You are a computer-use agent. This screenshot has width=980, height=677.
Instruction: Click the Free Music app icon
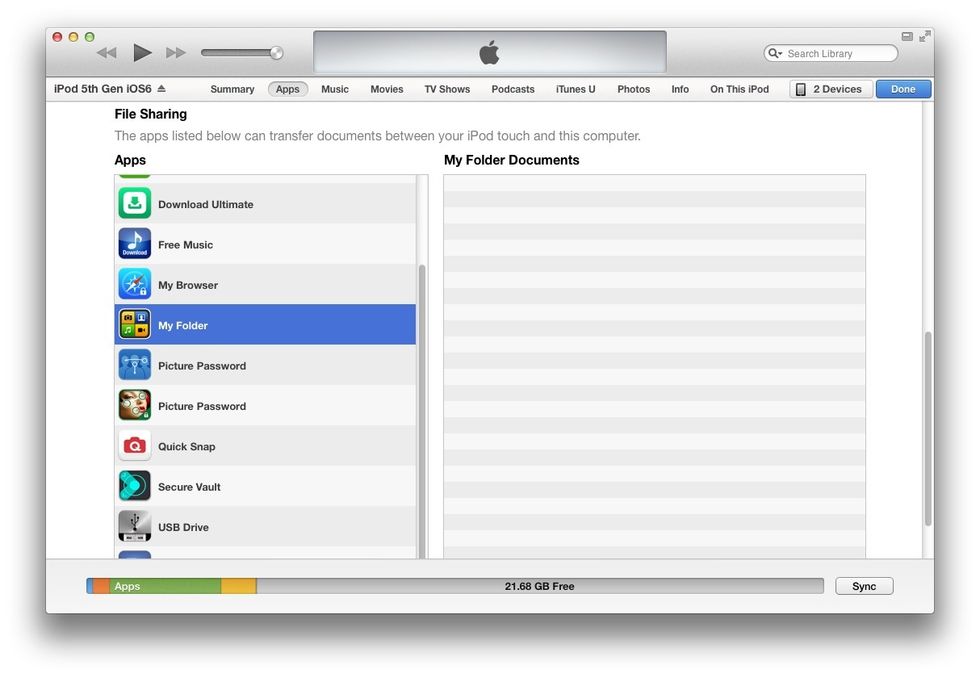pyautogui.click(x=135, y=244)
